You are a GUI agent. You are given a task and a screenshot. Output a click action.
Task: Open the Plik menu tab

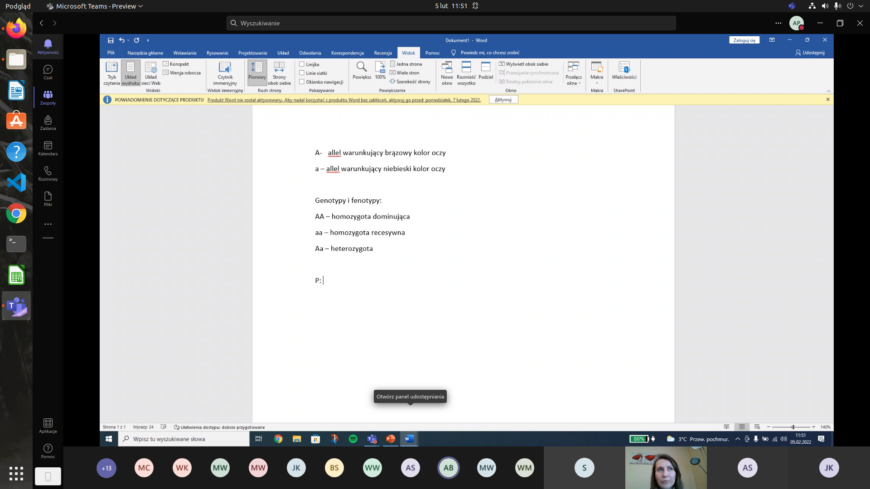111,53
